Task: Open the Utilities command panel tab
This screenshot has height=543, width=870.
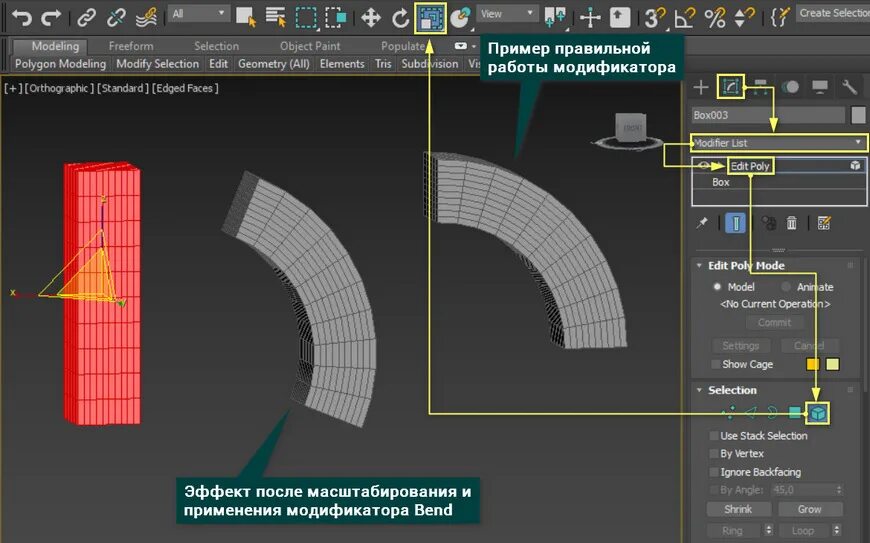Action: [849, 87]
